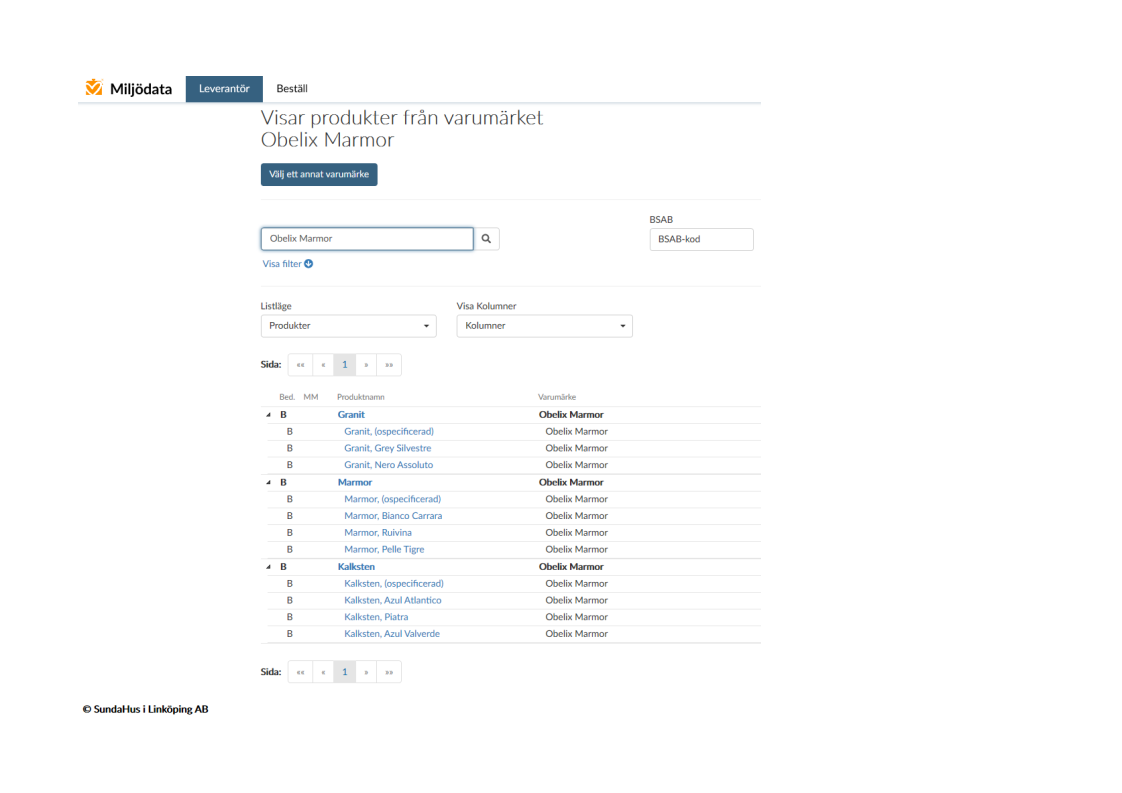Click the Varumärke column header

click(x=557, y=397)
